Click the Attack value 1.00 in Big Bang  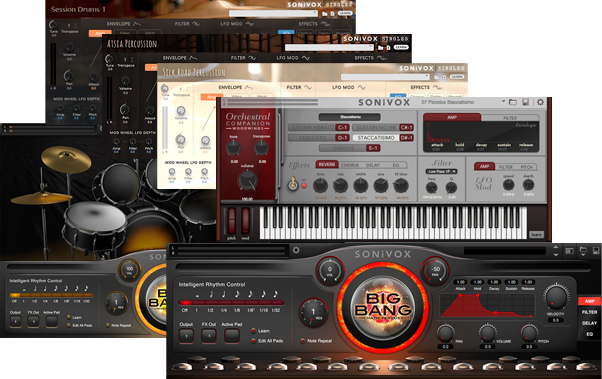tap(460, 282)
